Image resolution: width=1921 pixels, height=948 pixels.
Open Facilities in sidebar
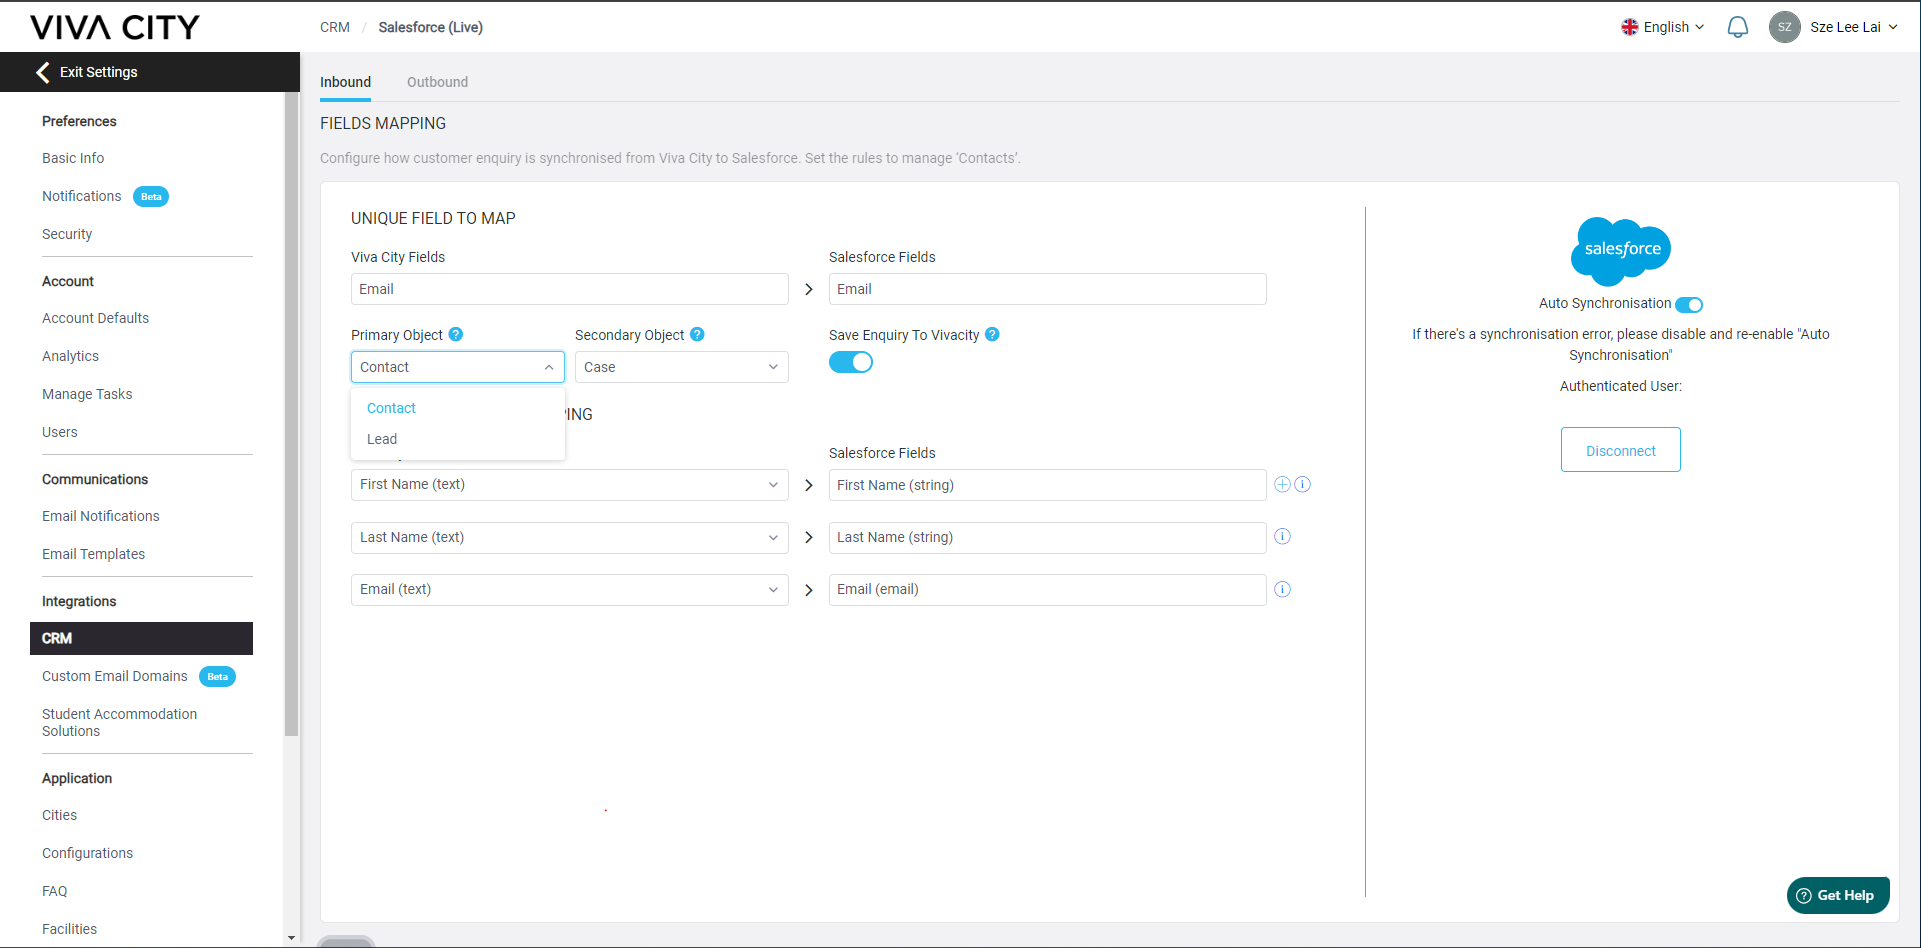coord(70,929)
